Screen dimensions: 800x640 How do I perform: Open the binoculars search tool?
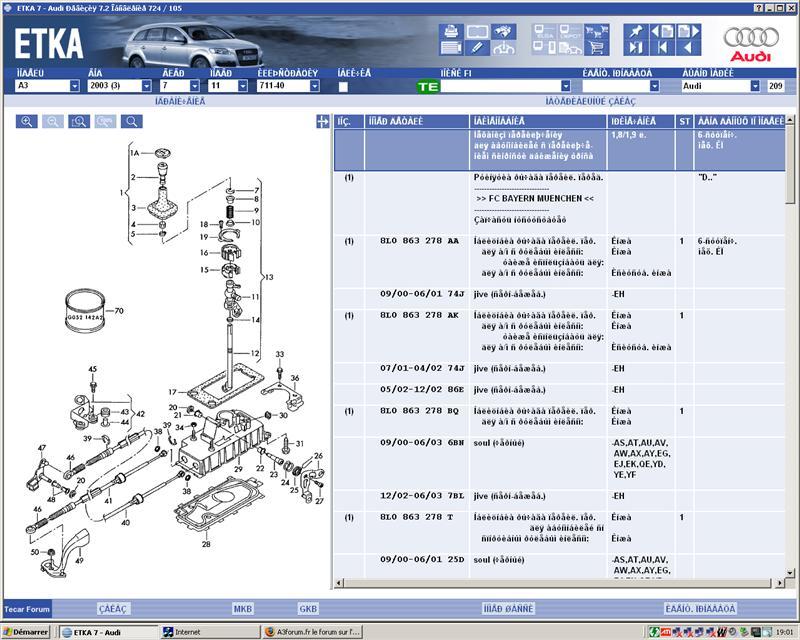point(504,32)
